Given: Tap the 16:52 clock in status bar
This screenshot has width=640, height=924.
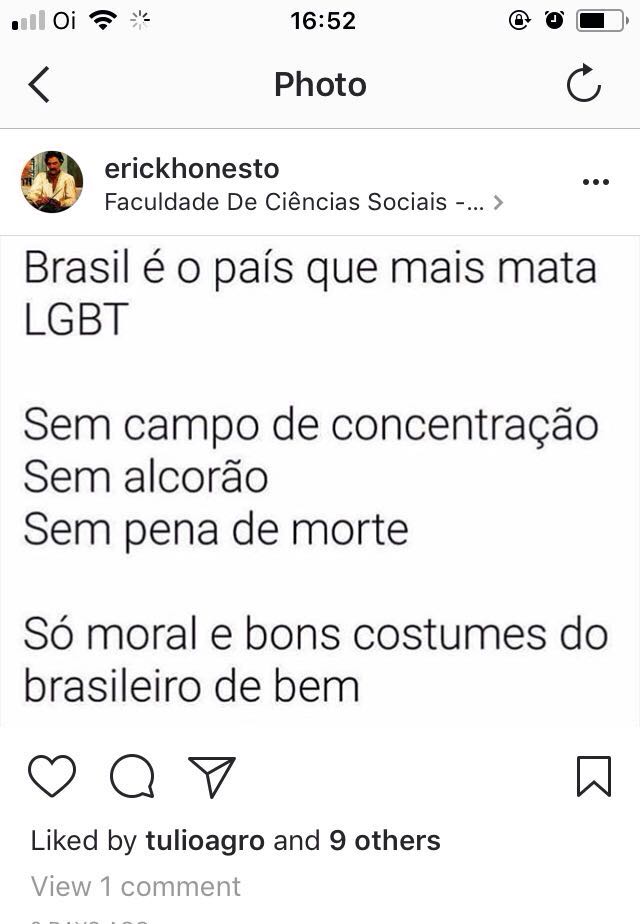Looking at the screenshot, I should 323,21.
